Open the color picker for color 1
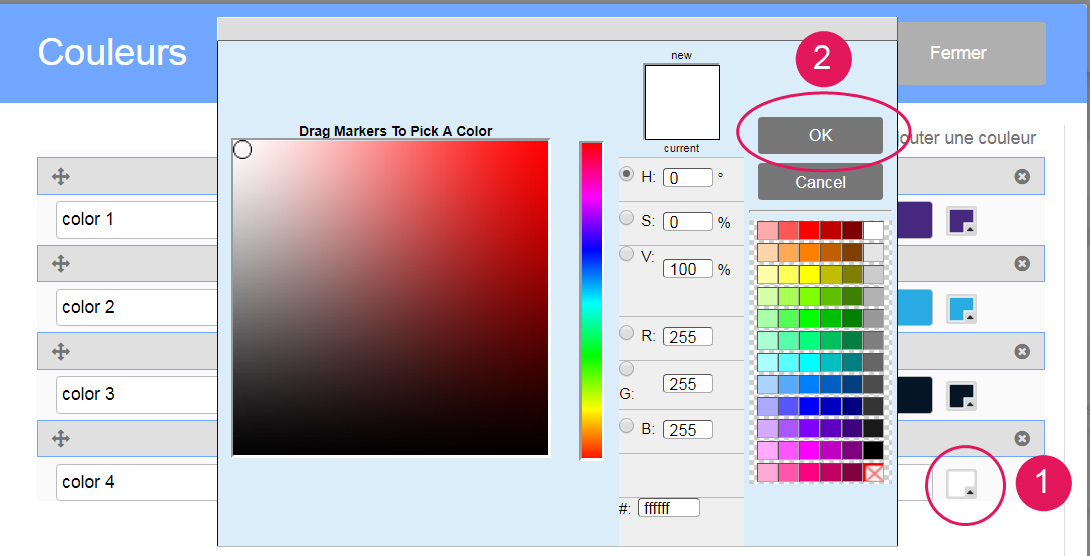Viewport: 1090px width, 556px height. pyautogui.click(x=961, y=222)
